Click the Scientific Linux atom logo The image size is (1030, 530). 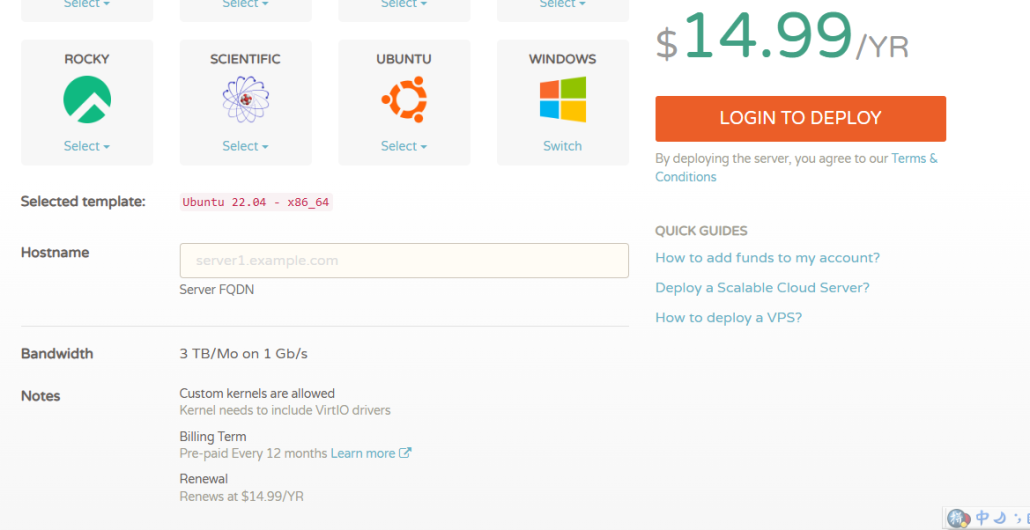click(245, 100)
